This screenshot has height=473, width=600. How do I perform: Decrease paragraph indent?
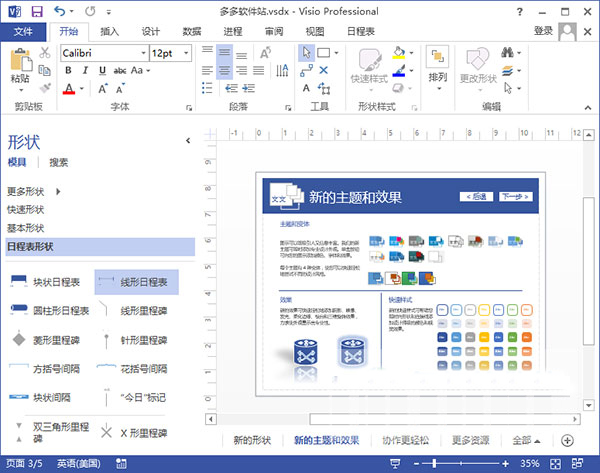pos(231,88)
